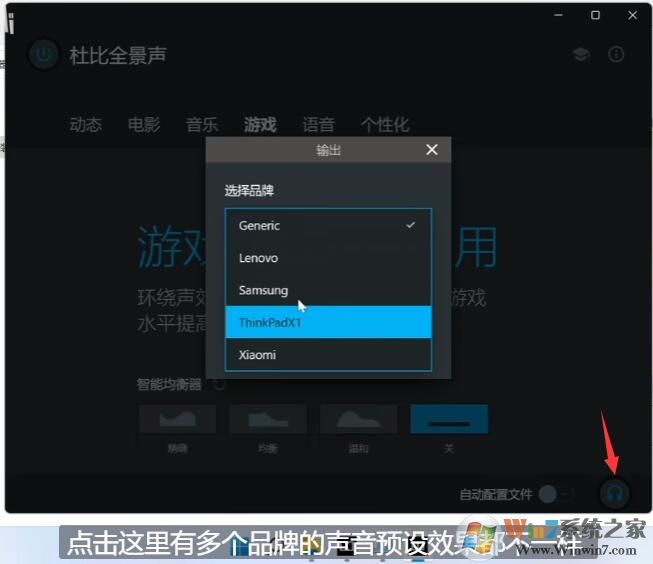Image resolution: width=653 pixels, height=564 pixels.
Task: Toggle the 自动配置文件 switch
Action: (556, 494)
